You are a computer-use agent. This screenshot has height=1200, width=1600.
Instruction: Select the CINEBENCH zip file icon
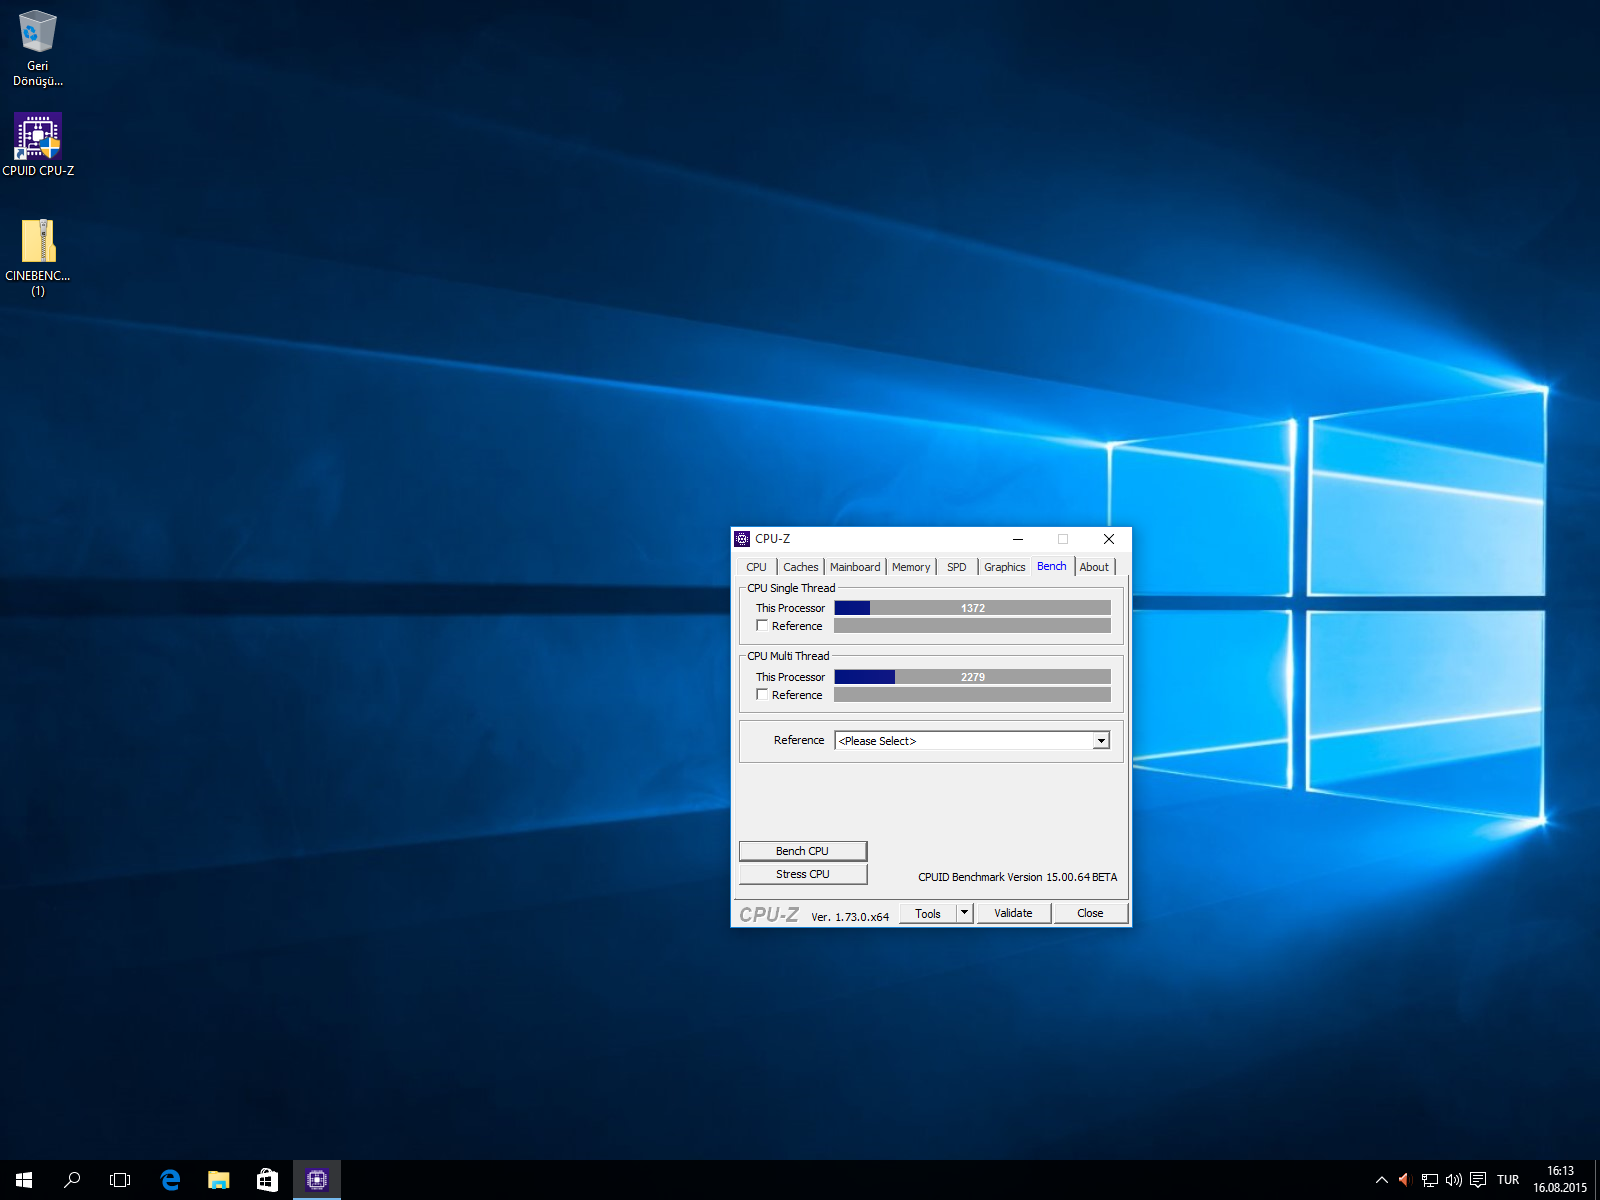click(x=38, y=258)
